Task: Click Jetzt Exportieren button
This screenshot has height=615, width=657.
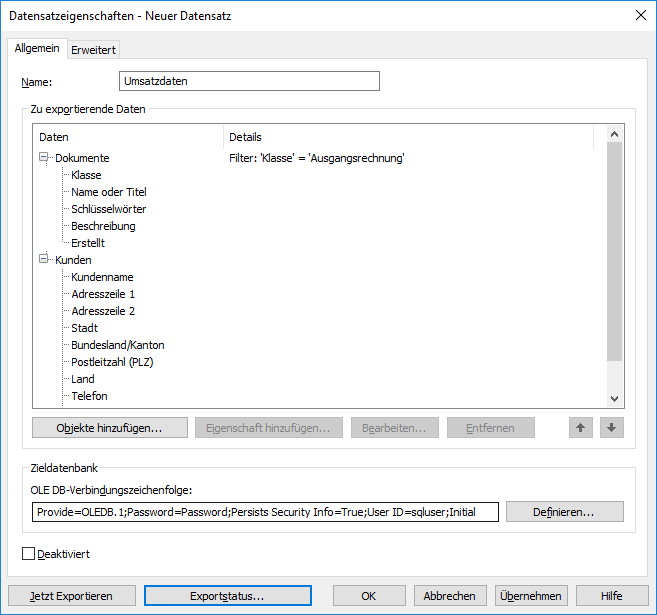Action: click(71, 595)
